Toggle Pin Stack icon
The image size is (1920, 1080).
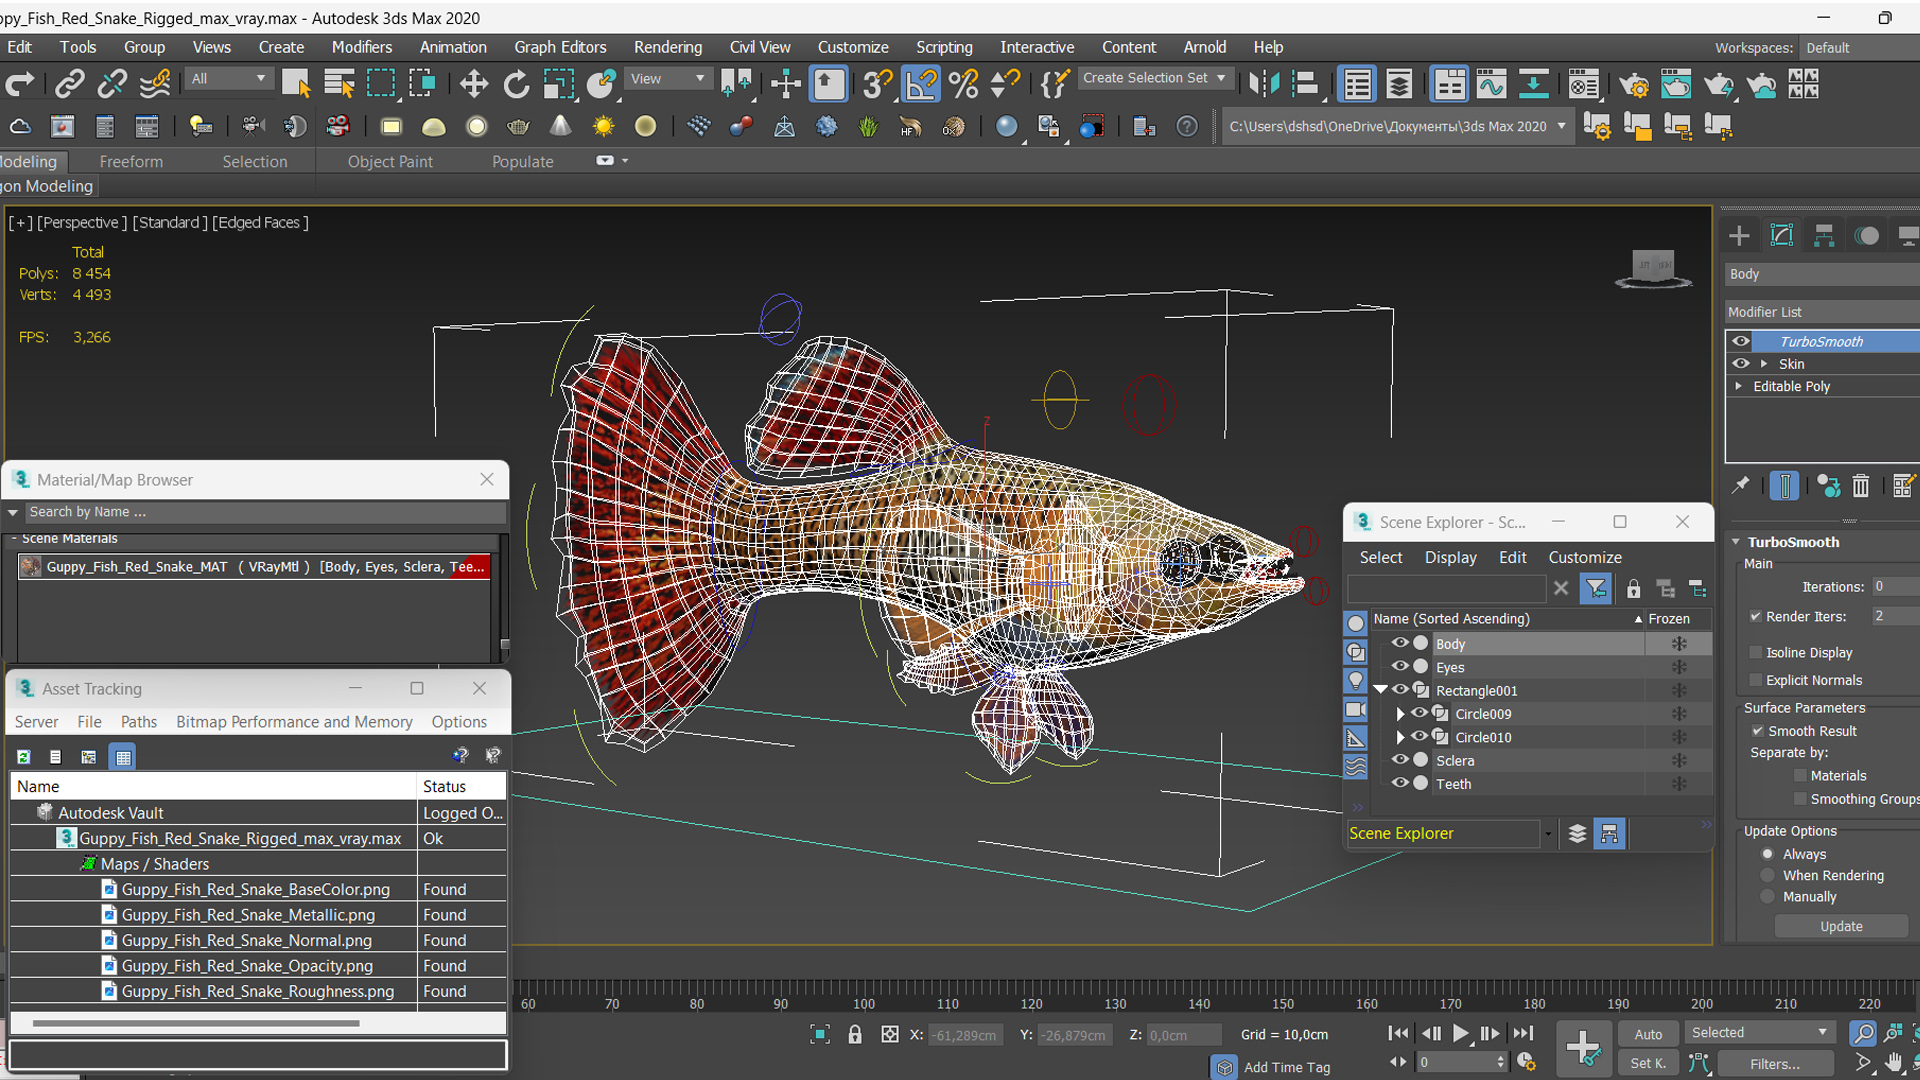click(x=1740, y=486)
